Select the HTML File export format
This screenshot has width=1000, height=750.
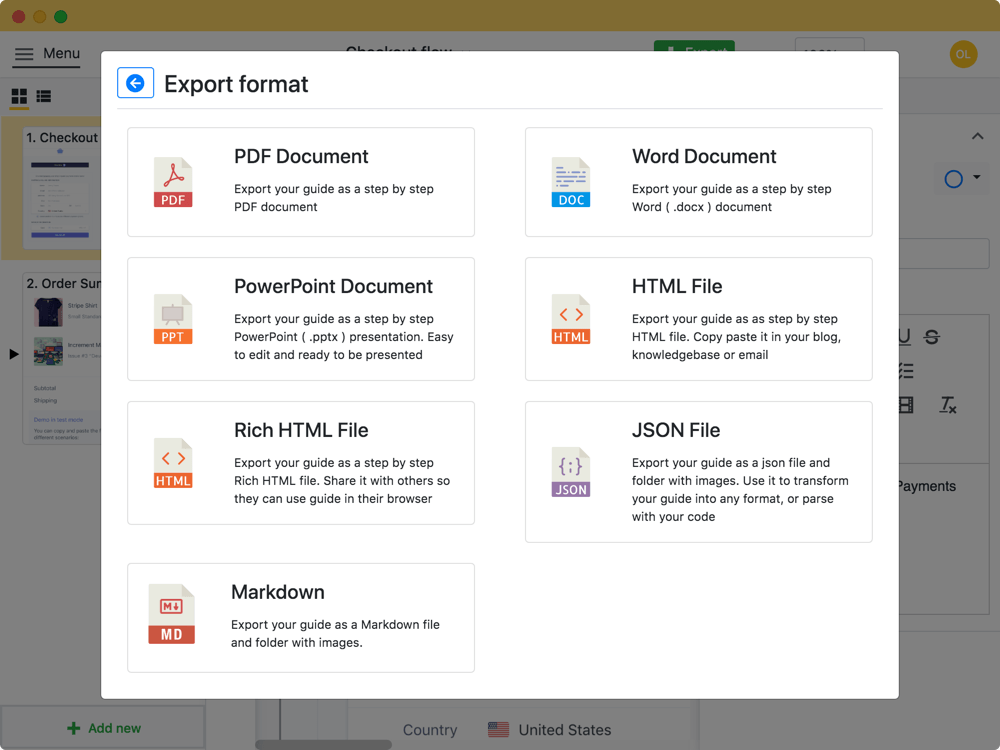698,320
